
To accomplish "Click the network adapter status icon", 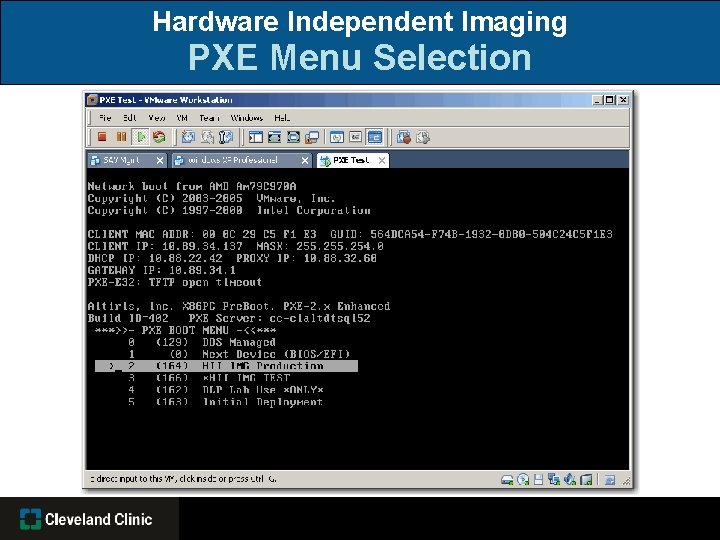I will point(554,480).
